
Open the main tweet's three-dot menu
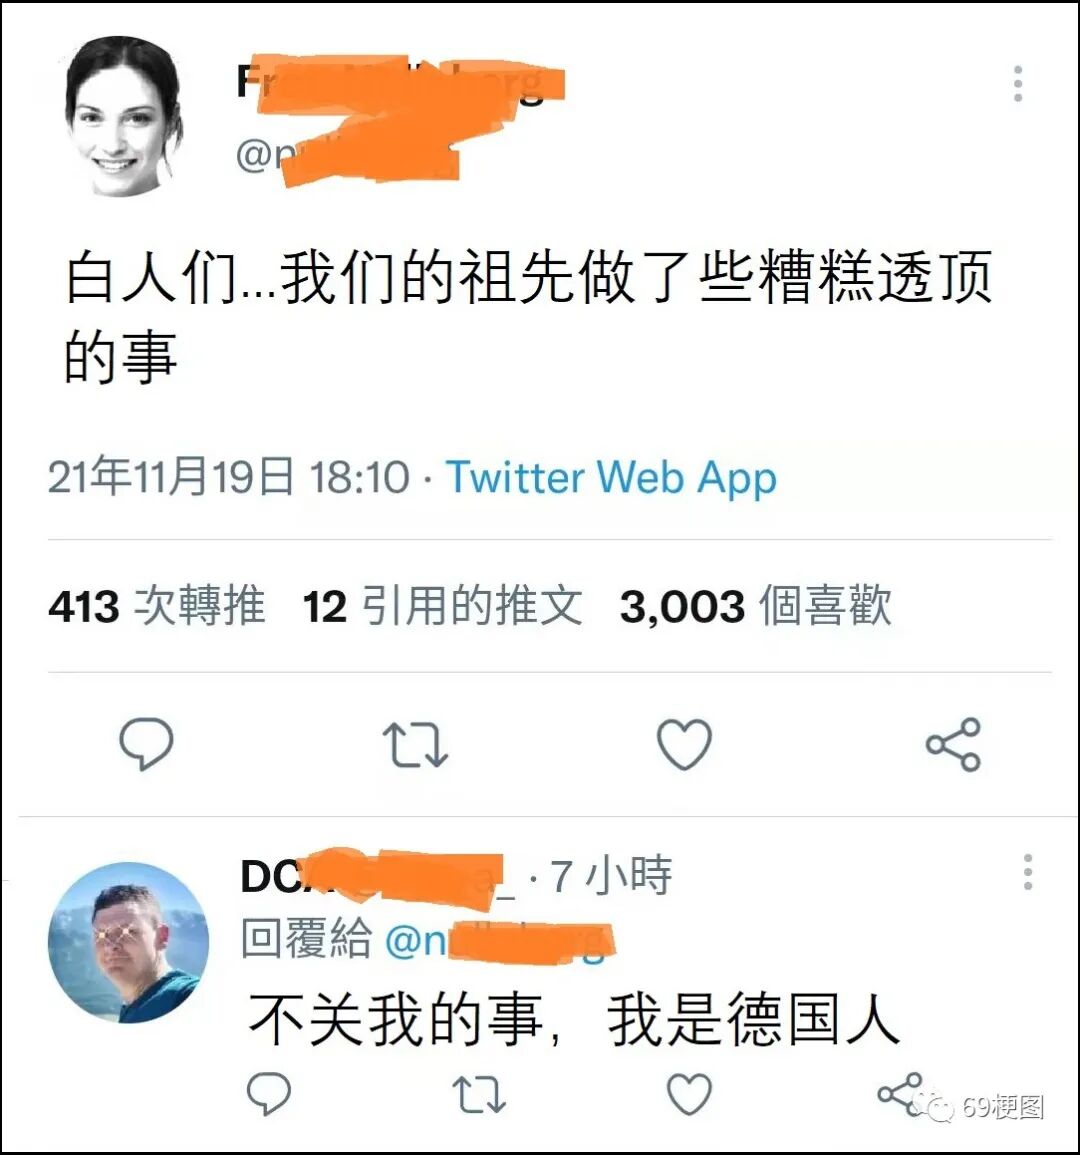tap(1018, 83)
